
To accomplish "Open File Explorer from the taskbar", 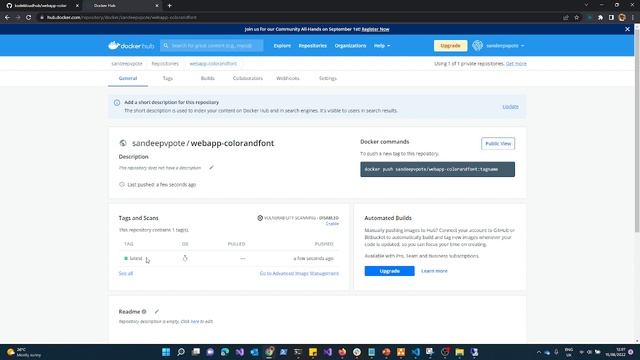I will coord(460,352).
